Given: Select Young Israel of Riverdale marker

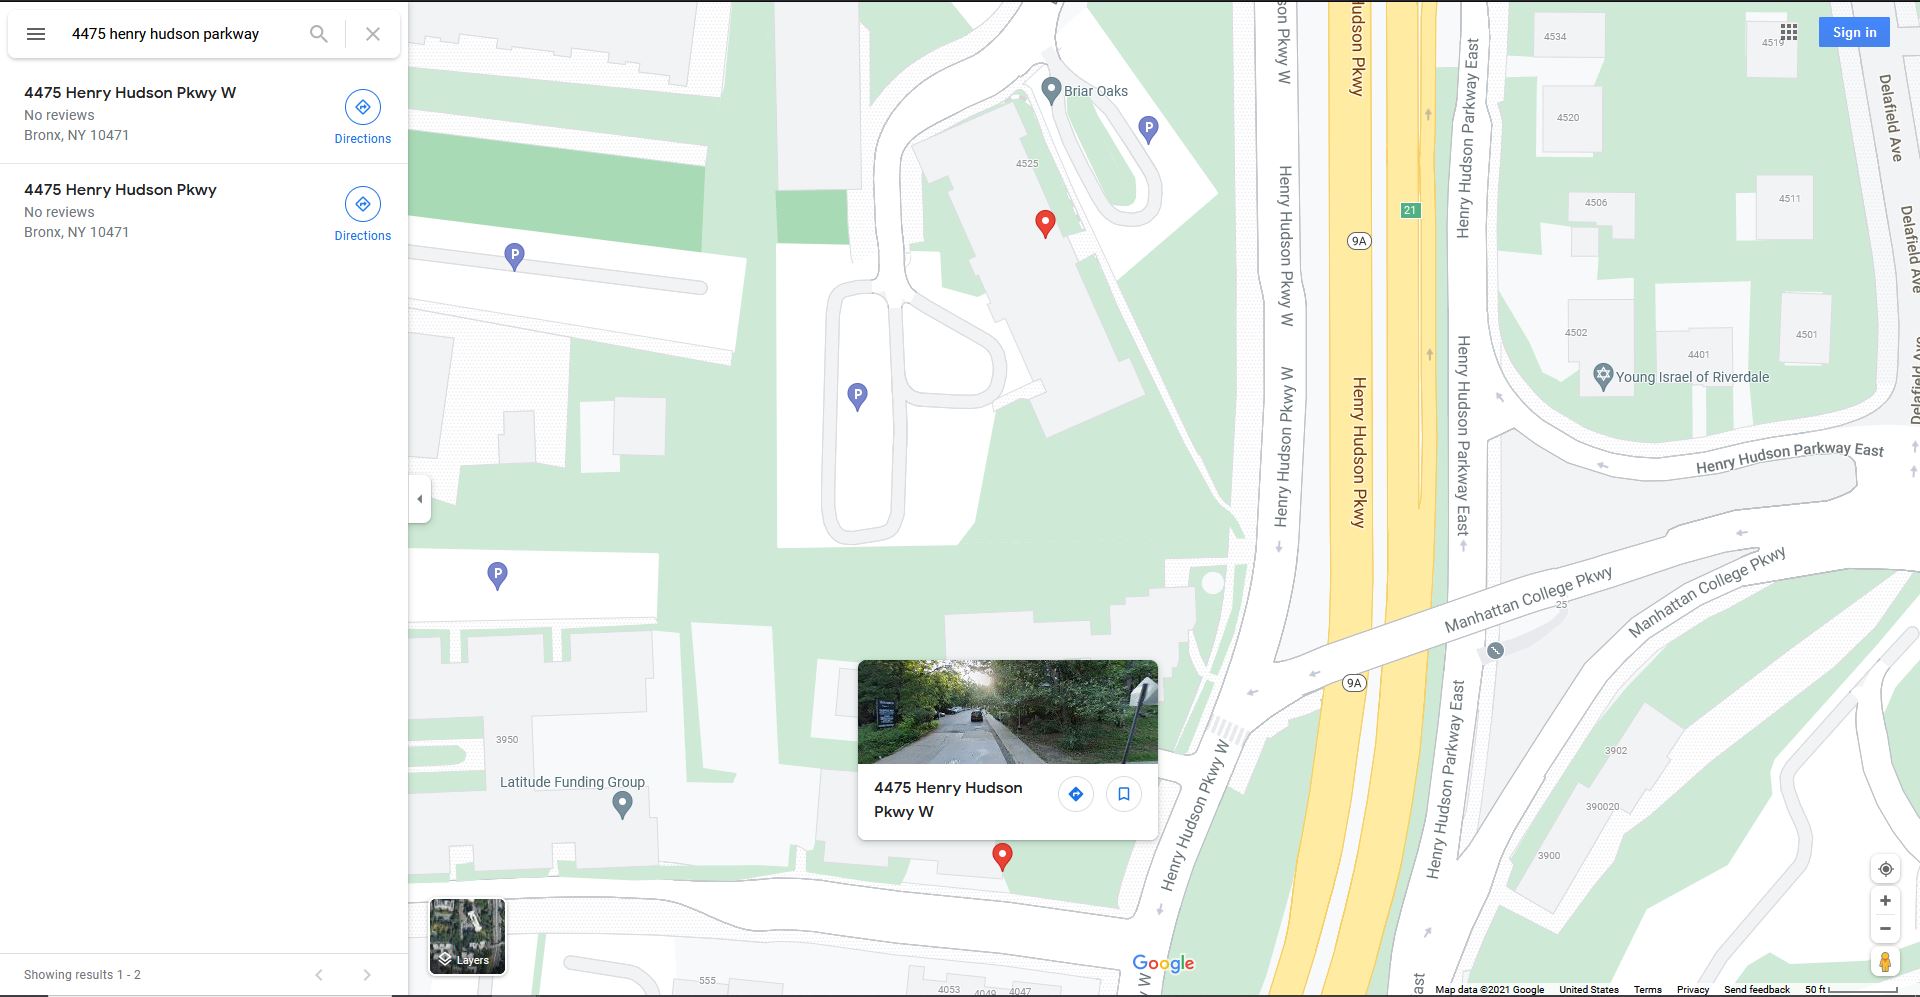Looking at the screenshot, I should click(1603, 377).
